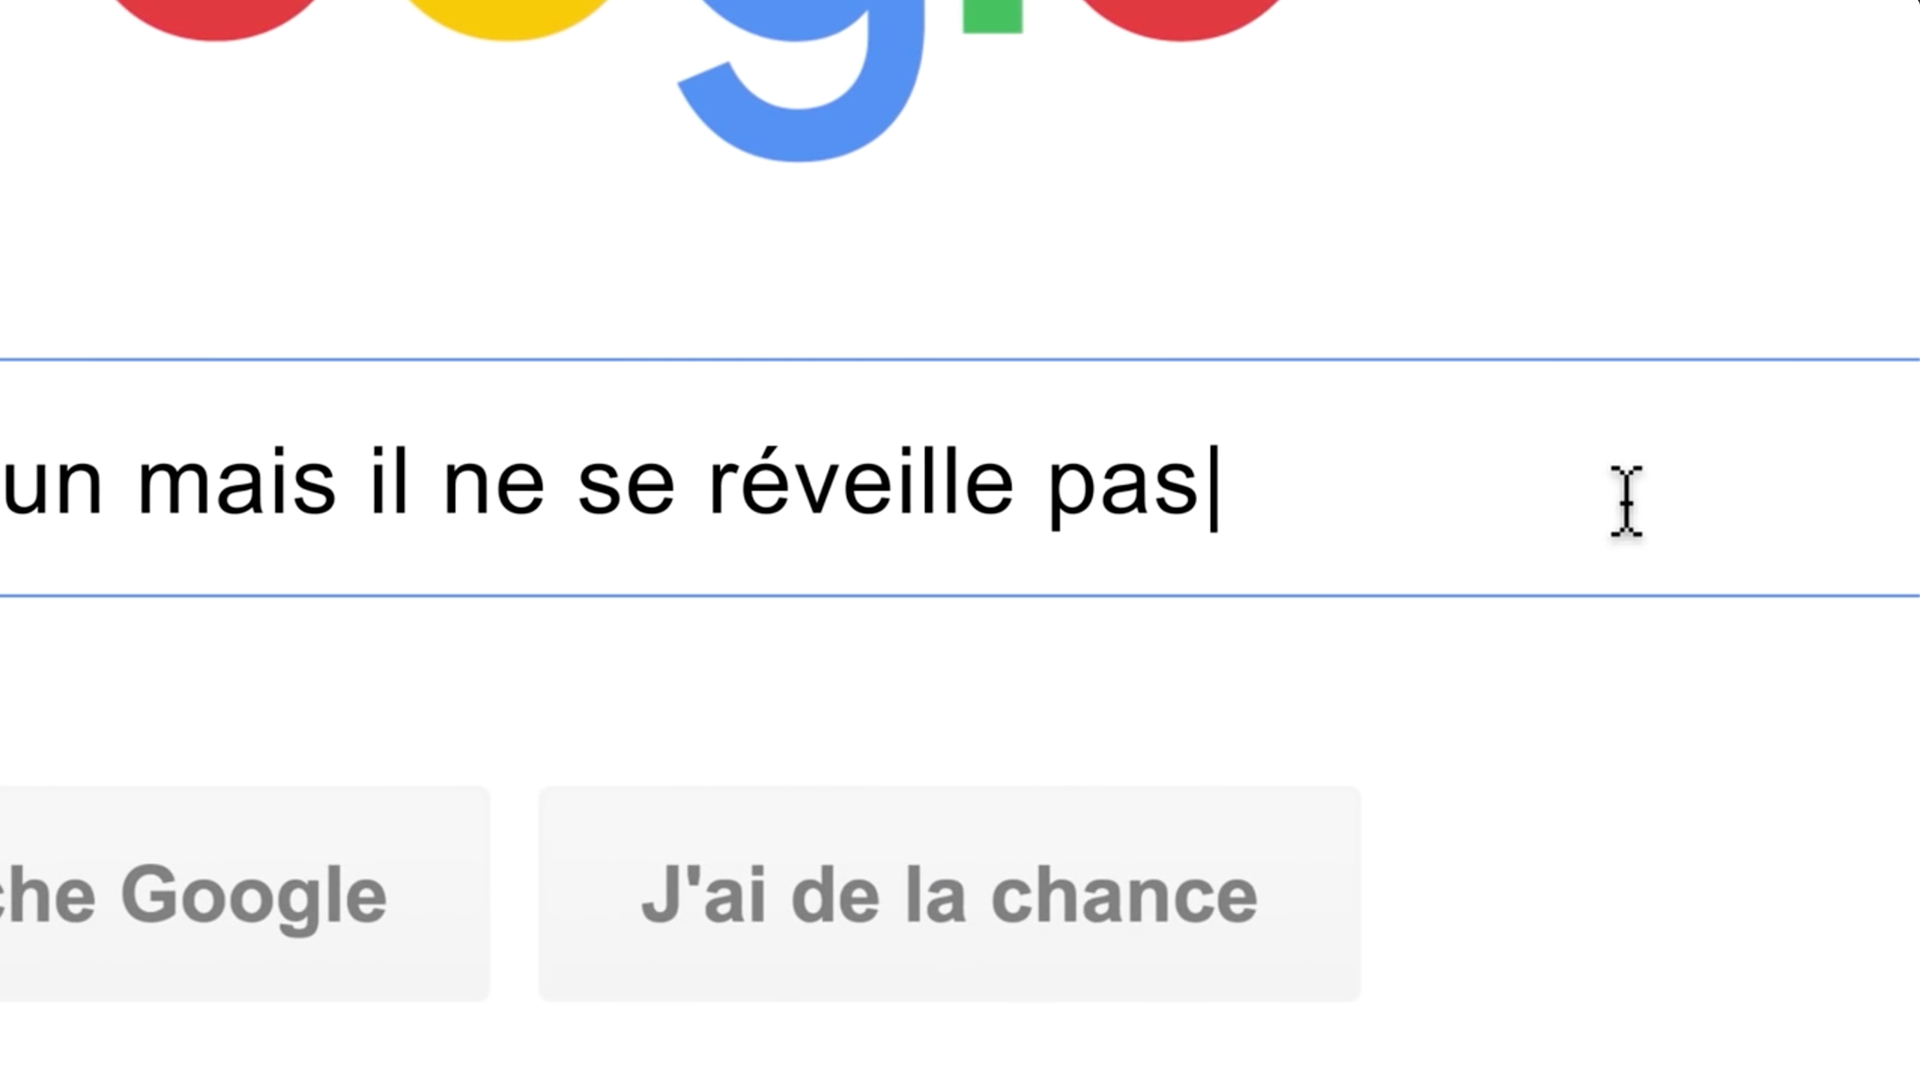Screen dimensions: 1920x1072
Task: Click the green "l" in the Google logo
Action: (x=992, y=16)
